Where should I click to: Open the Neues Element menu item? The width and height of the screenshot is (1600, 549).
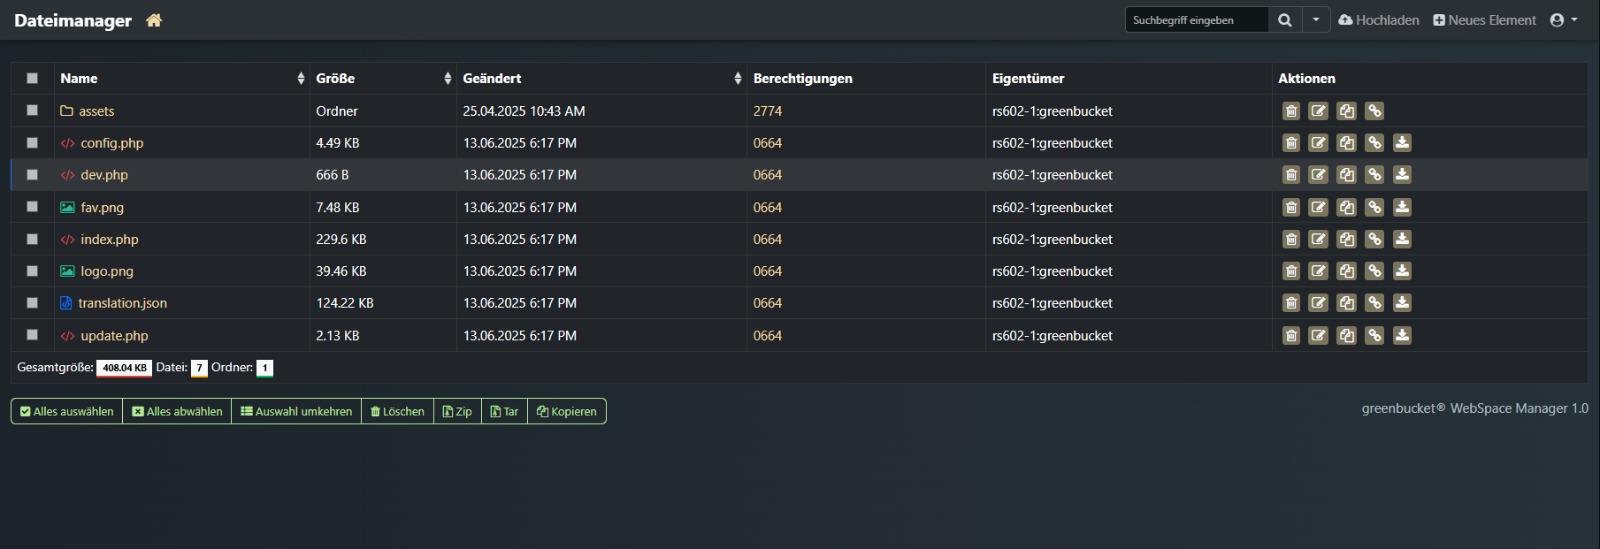pos(1484,20)
